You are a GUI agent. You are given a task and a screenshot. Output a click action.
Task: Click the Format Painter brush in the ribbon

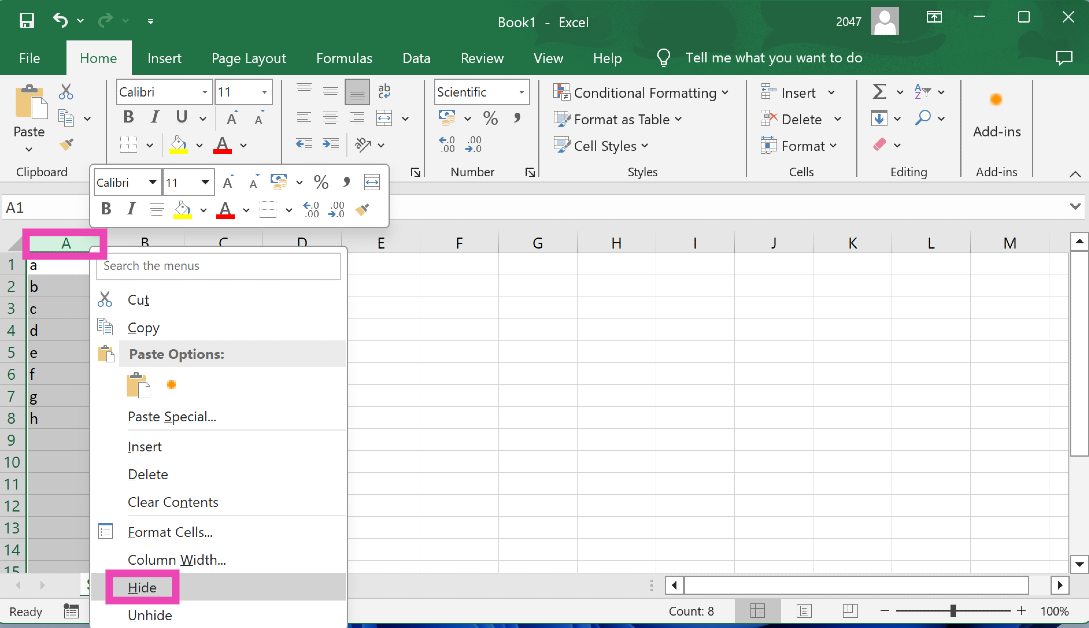pyautogui.click(x=66, y=144)
